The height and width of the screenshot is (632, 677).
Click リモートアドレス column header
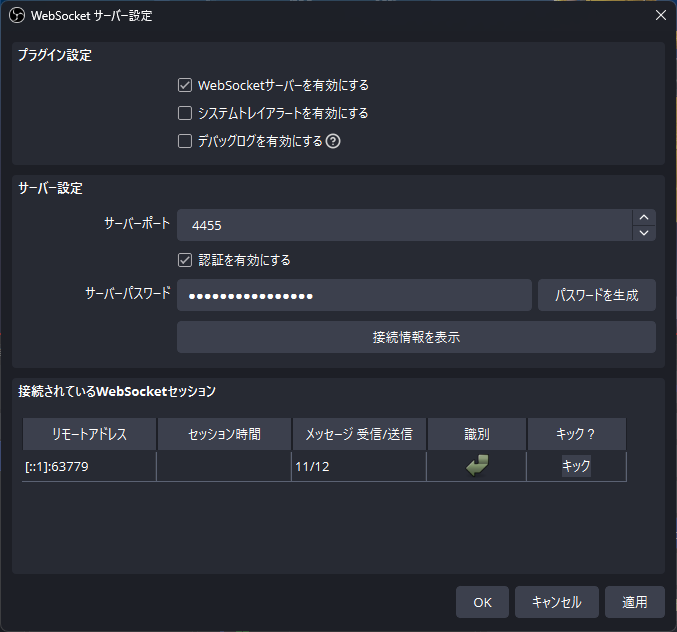[x=89, y=434]
